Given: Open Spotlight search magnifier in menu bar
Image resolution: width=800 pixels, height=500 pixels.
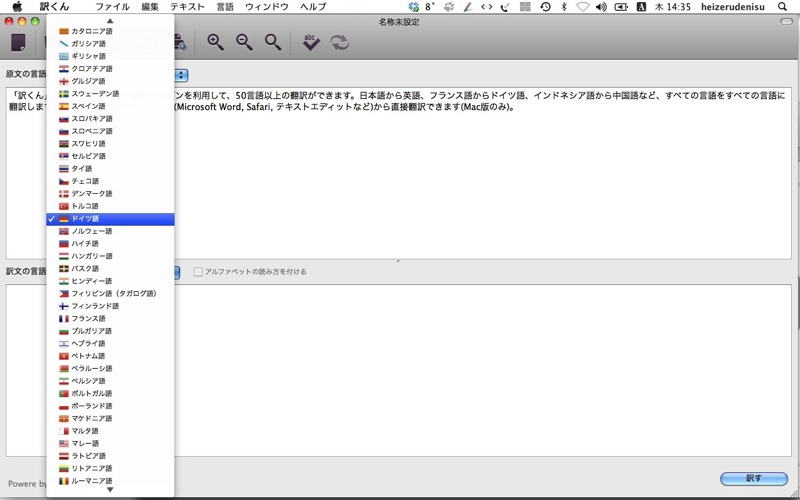Looking at the screenshot, I should pyautogui.click(x=782, y=7).
